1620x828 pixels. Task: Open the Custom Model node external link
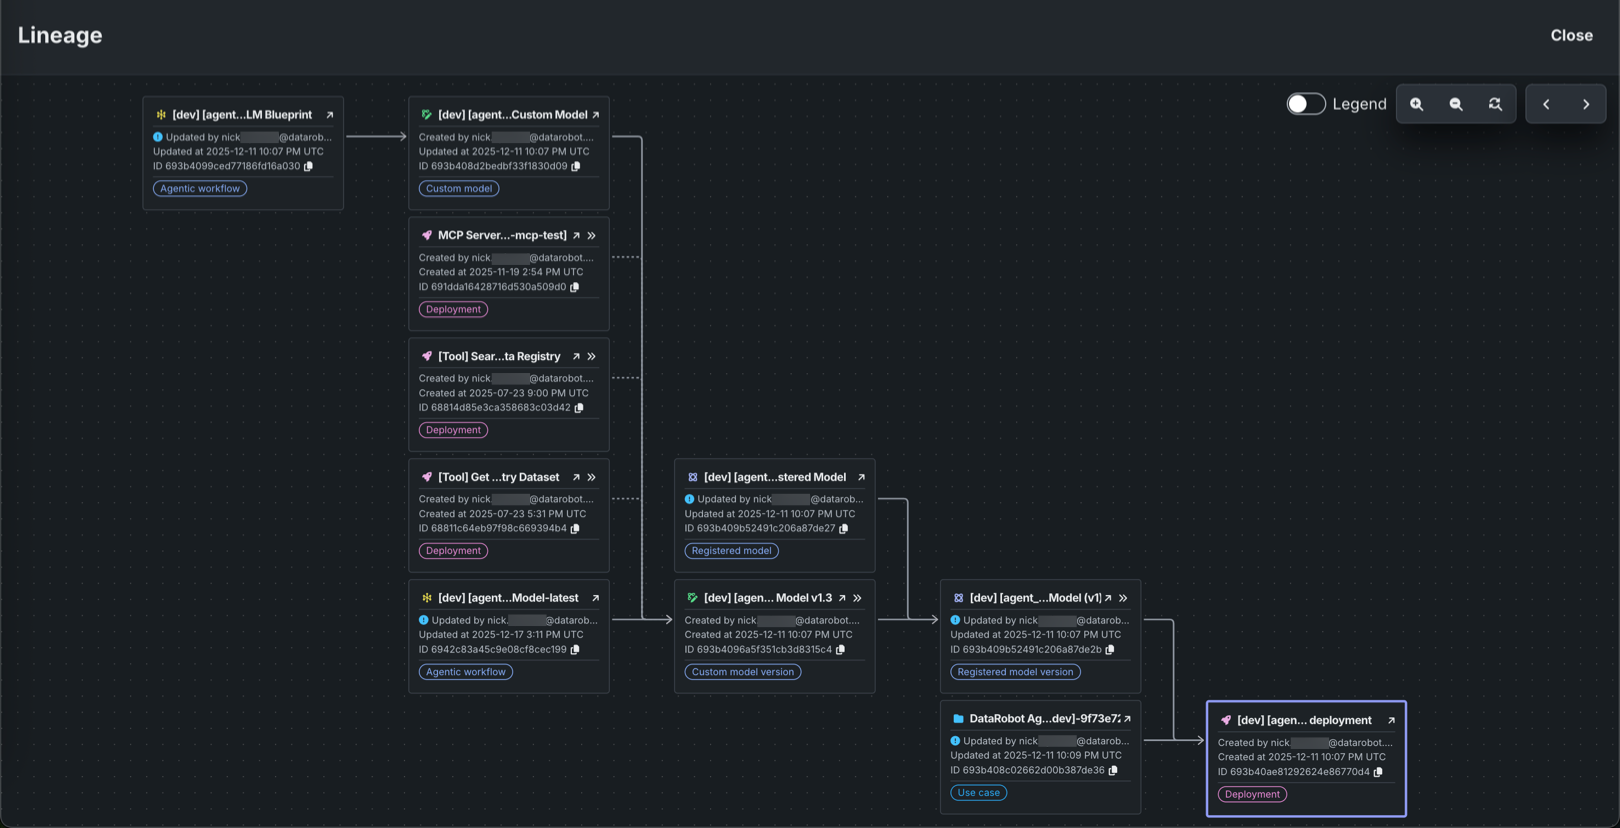[596, 115]
